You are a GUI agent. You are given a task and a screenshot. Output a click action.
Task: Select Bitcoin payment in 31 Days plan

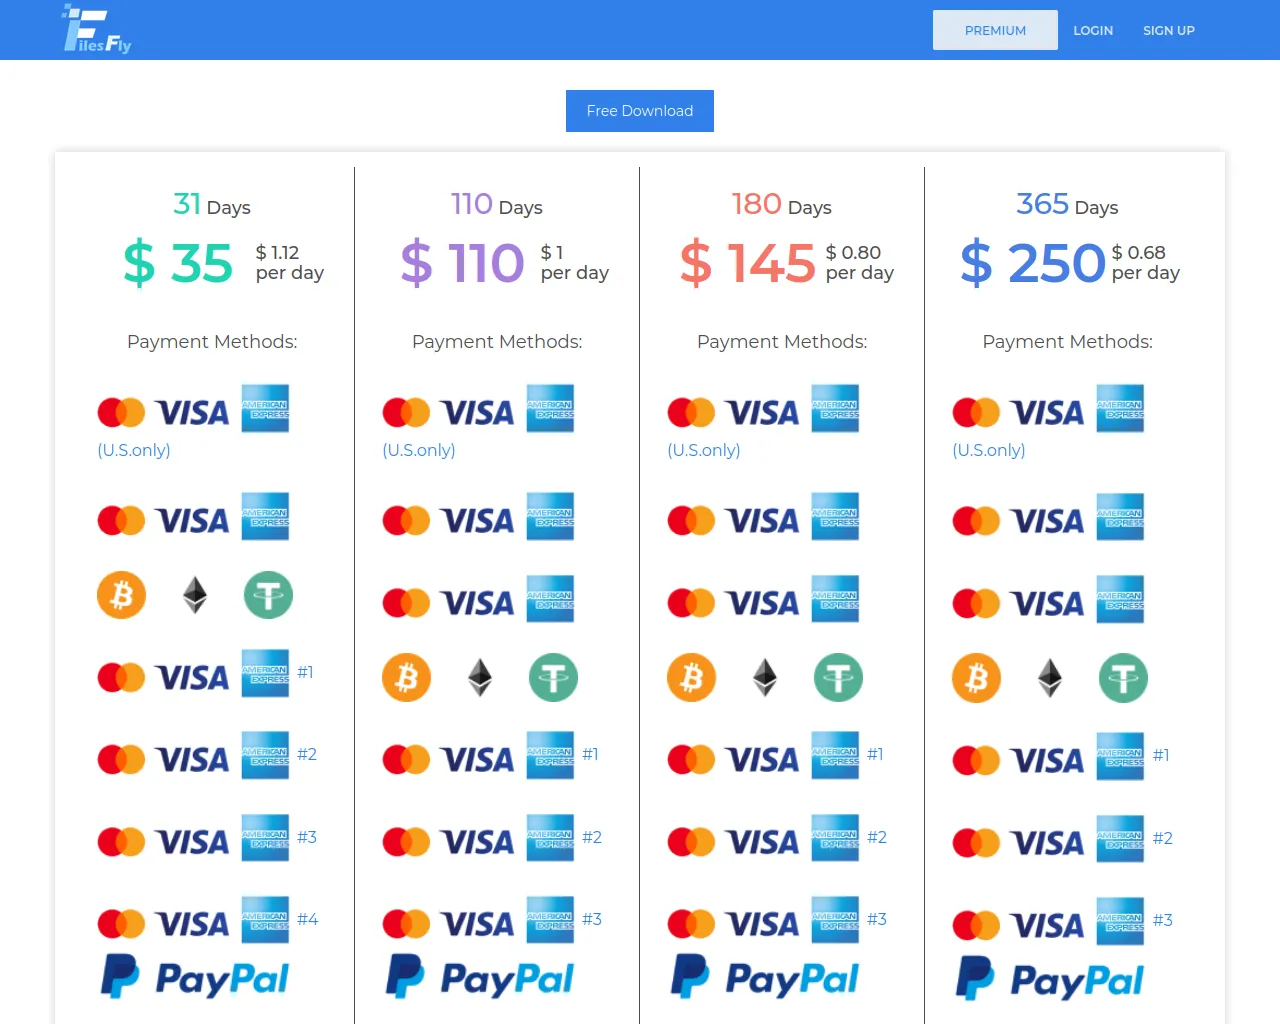[x=121, y=595]
